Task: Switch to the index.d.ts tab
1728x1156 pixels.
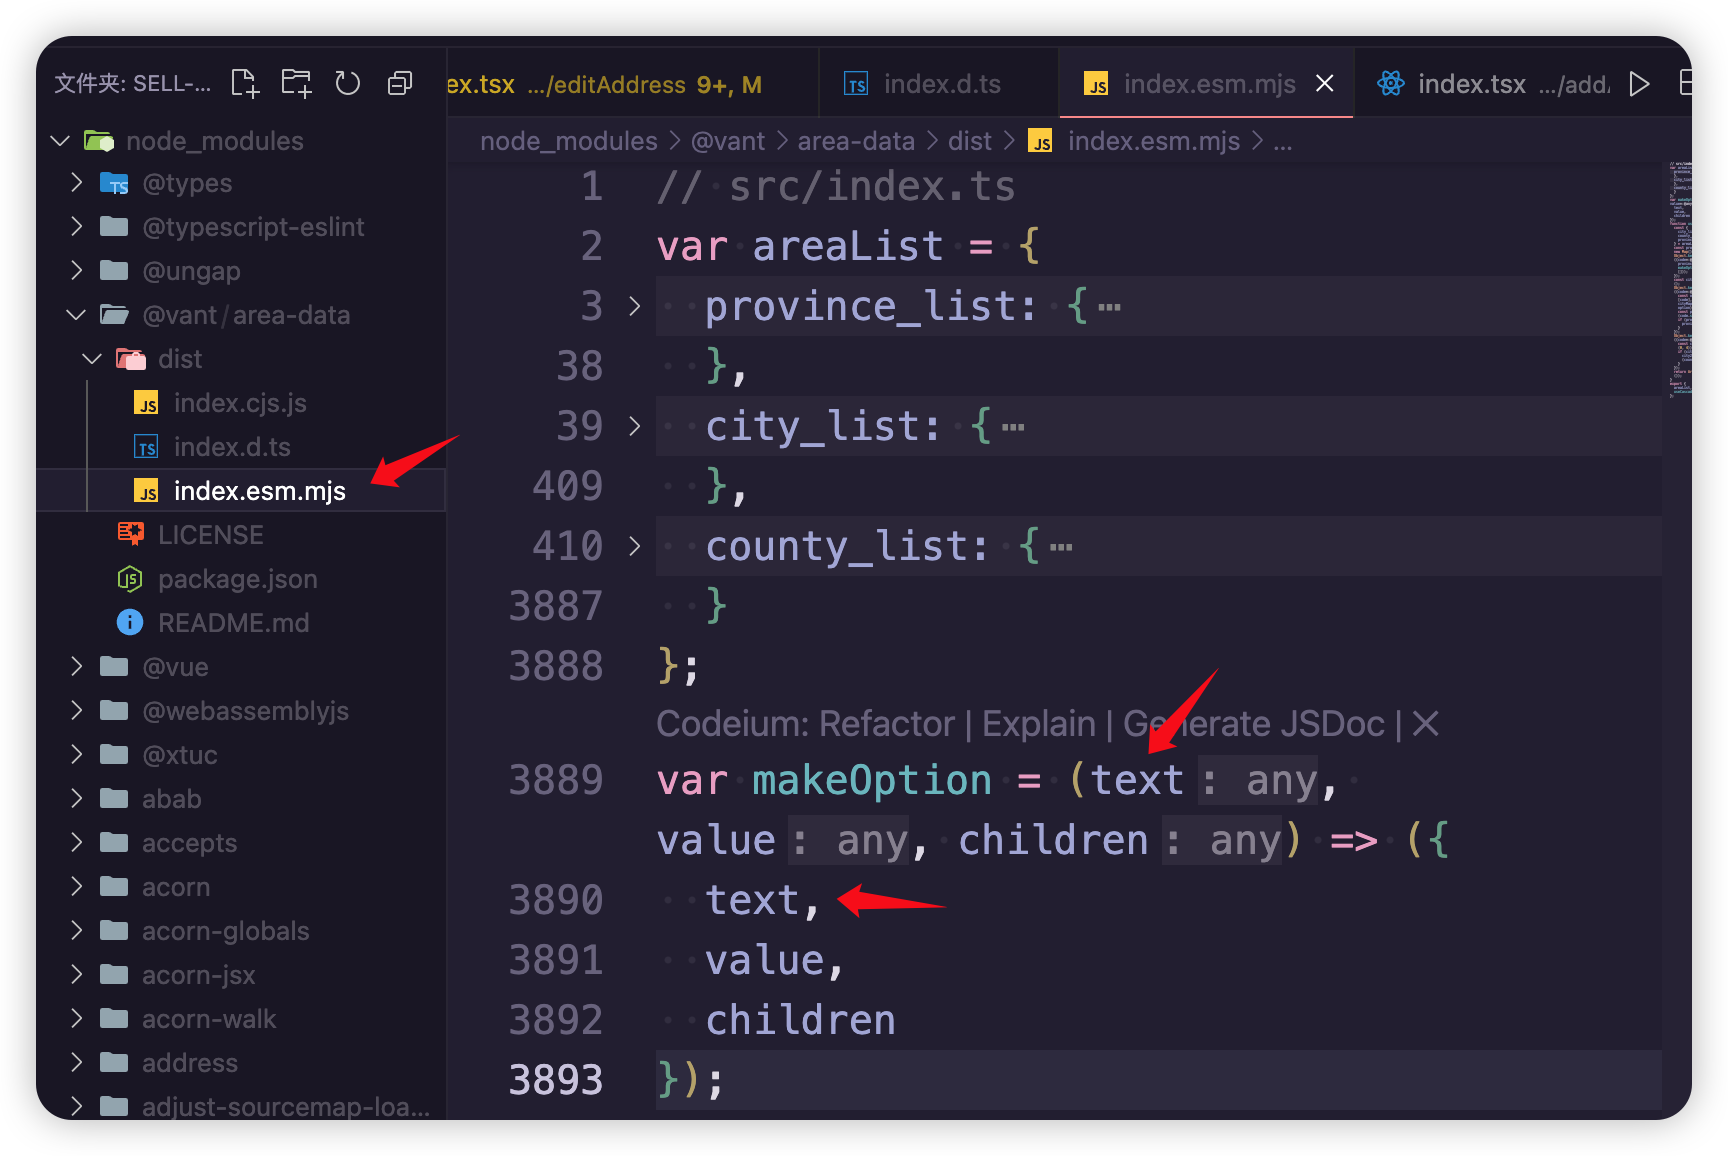Action: point(938,84)
